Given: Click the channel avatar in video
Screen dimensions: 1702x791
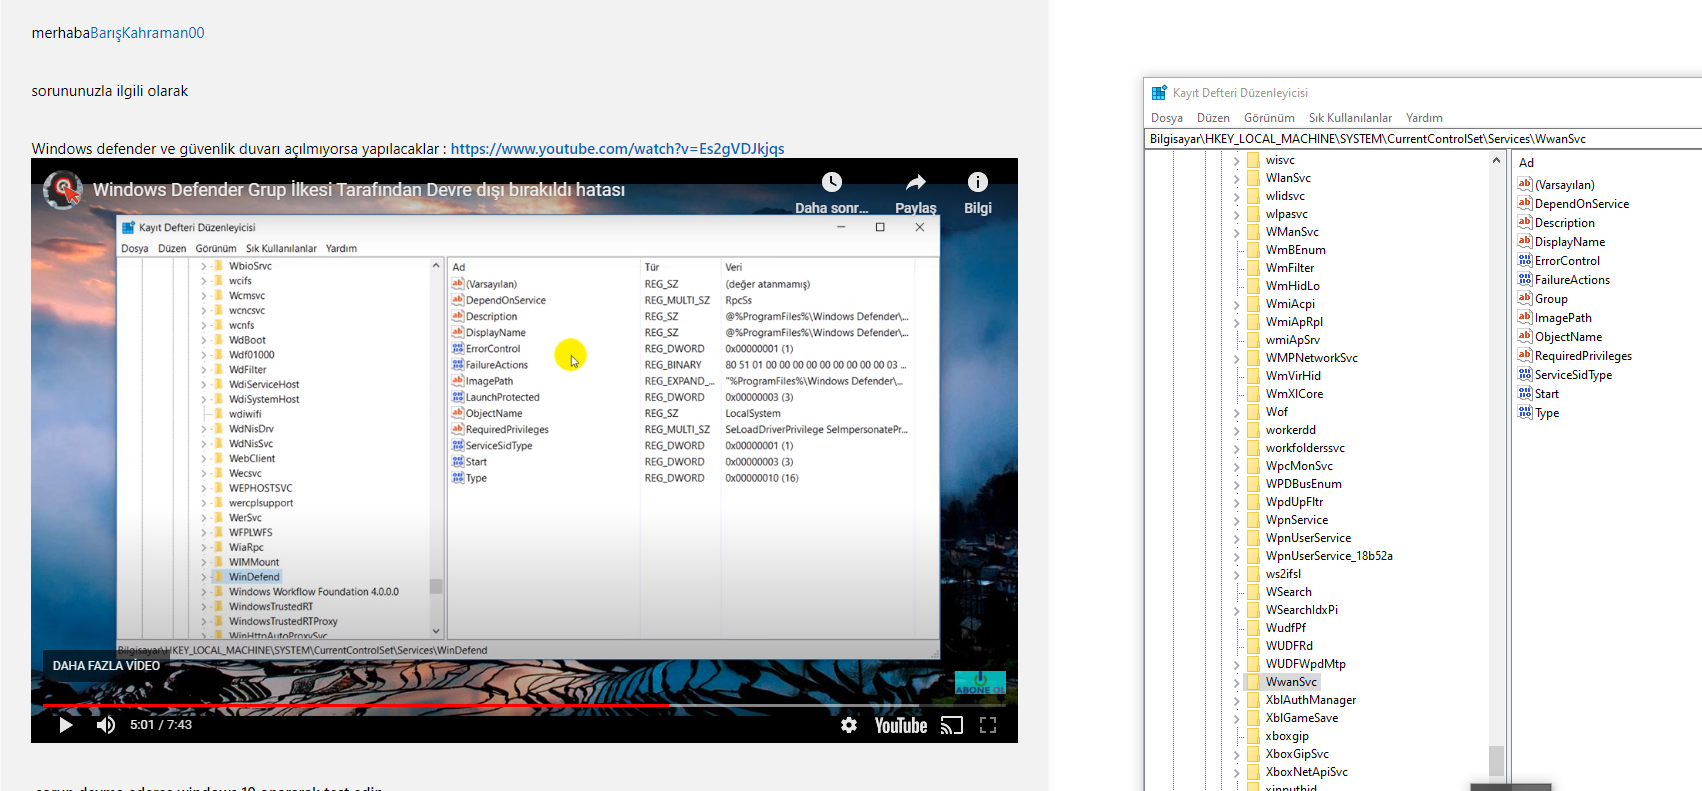Looking at the screenshot, I should click(63, 190).
